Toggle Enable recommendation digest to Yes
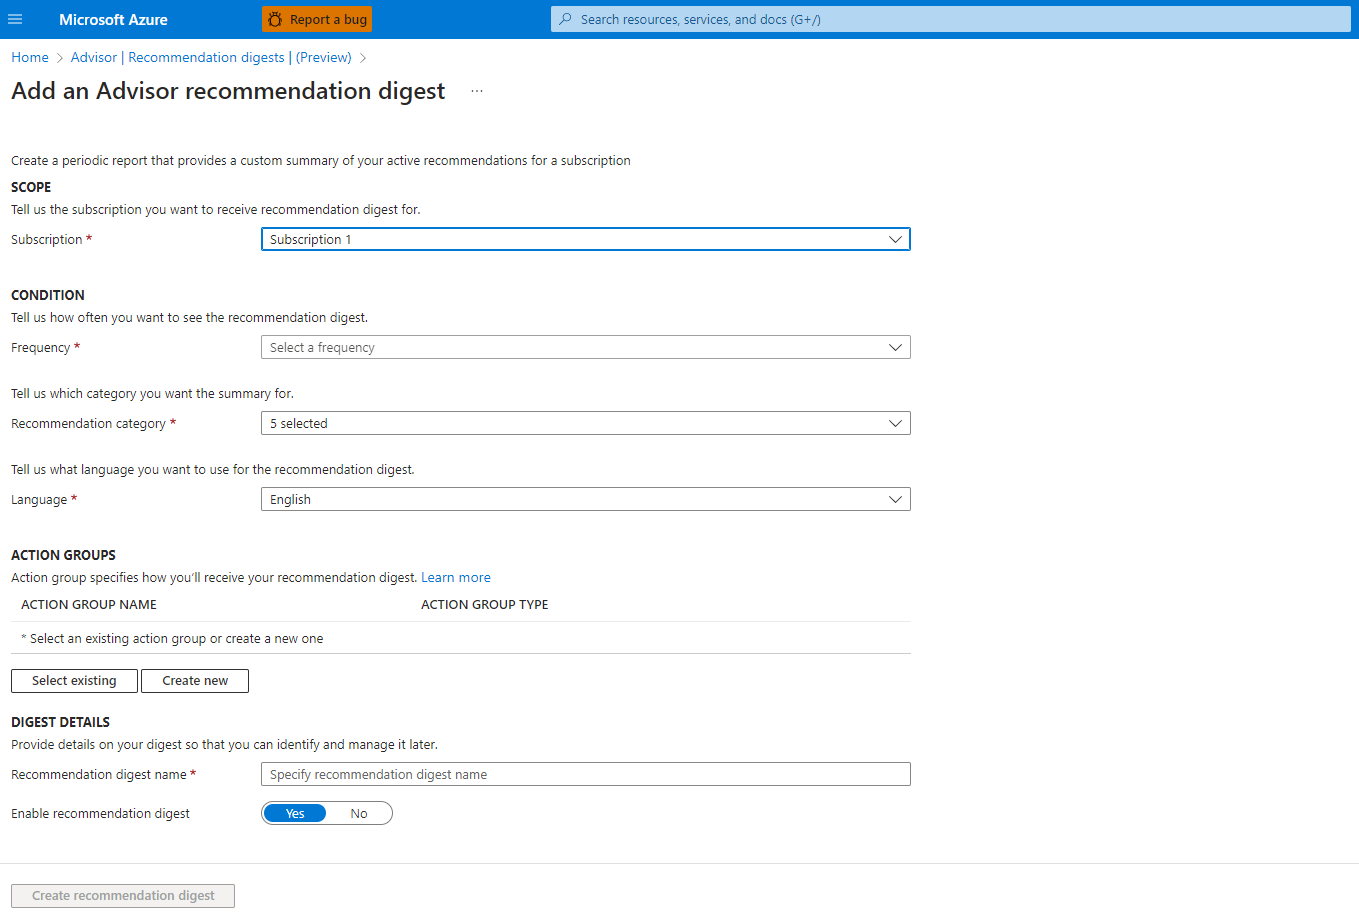Image resolution: width=1359 pixels, height=917 pixels. pyautogui.click(x=295, y=813)
